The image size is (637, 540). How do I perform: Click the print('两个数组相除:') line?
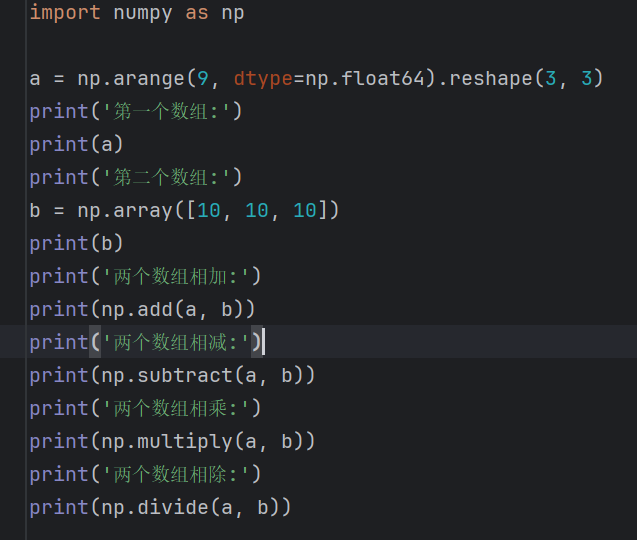coord(145,475)
